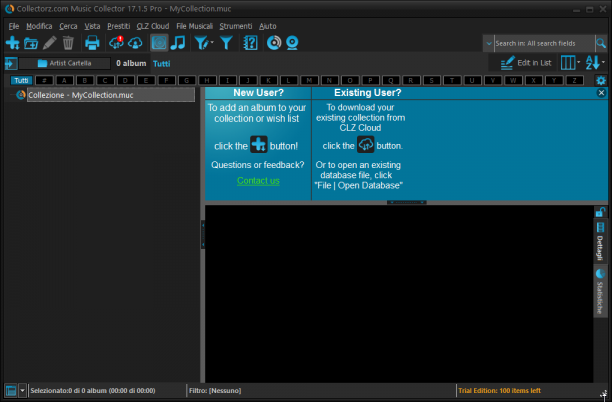The height and width of the screenshot is (402, 612).
Task: Open the help notebook question-mark icon
Action: pyautogui.click(x=250, y=43)
